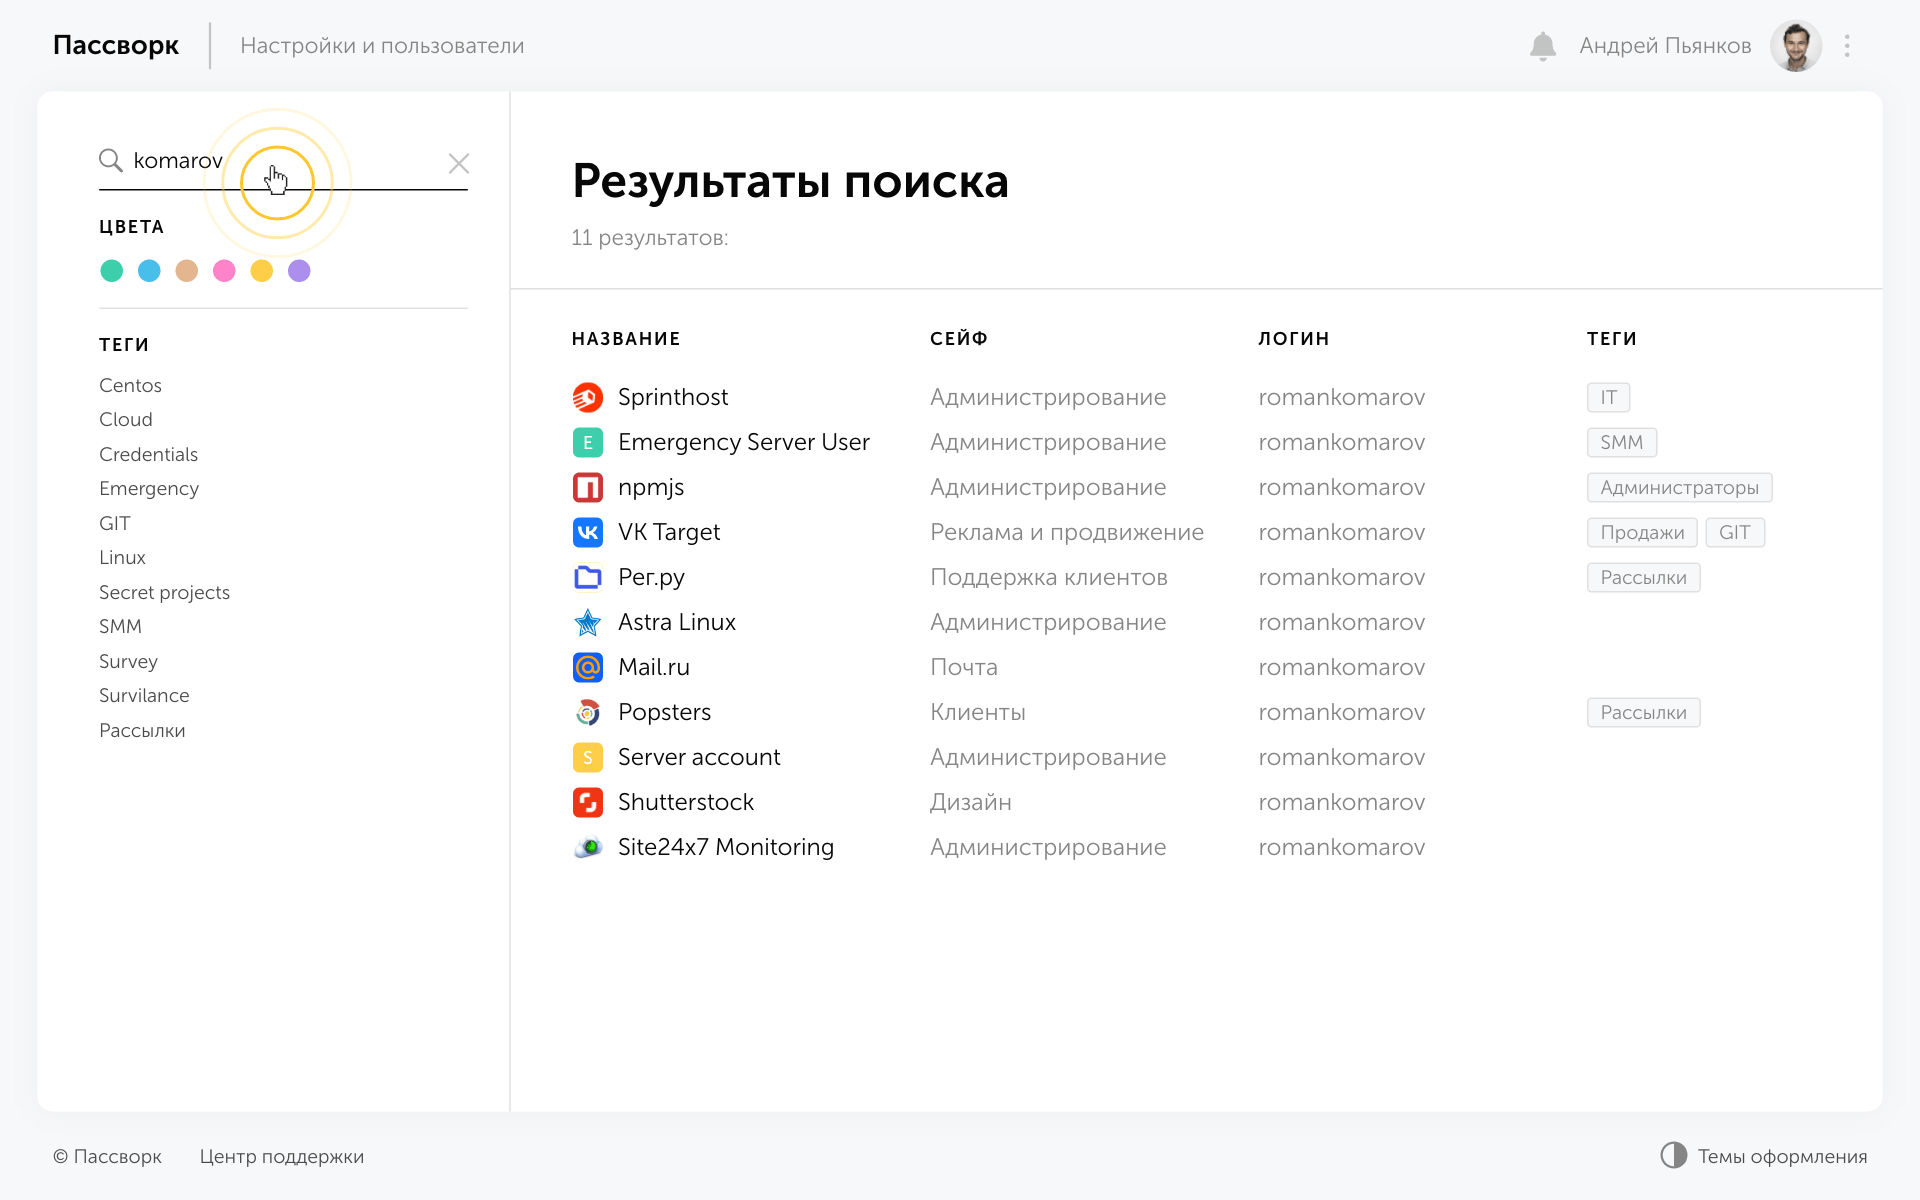Viewport: 1920px width, 1200px height.
Task: Filter by the yellow color swatch
Action: [262, 271]
